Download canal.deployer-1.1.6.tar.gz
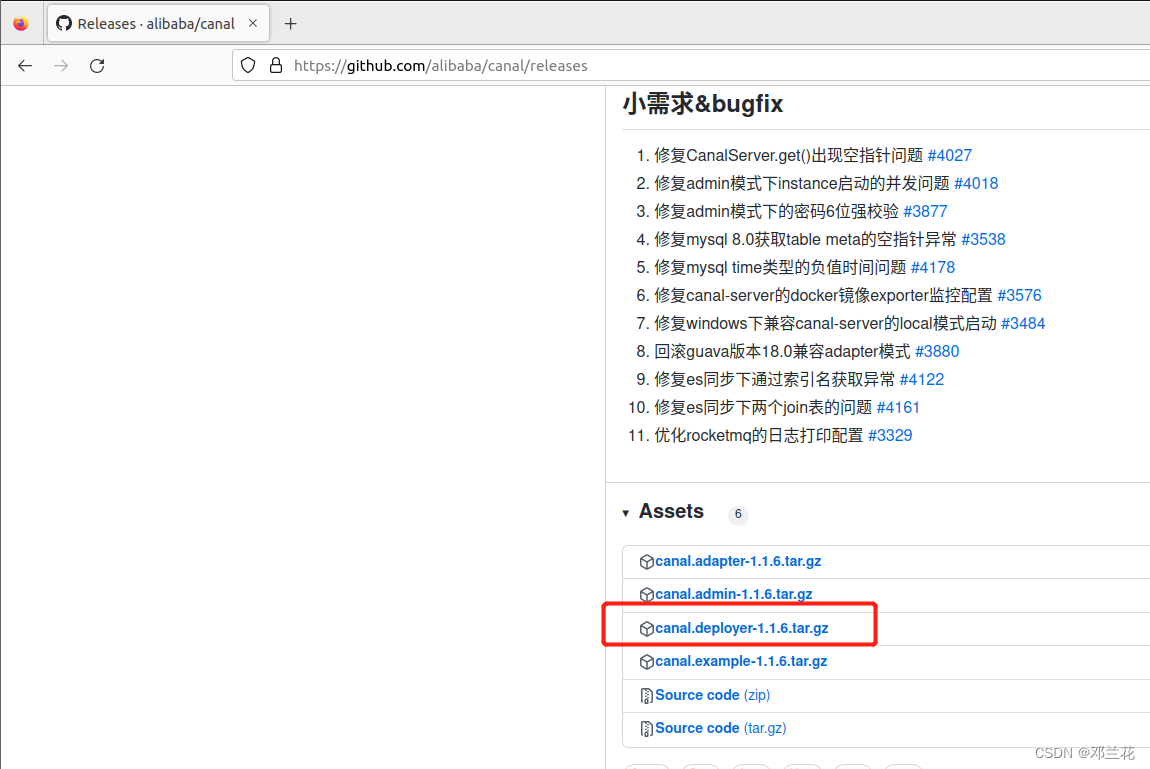Screen dimensions: 1150x769 [x=741, y=628]
